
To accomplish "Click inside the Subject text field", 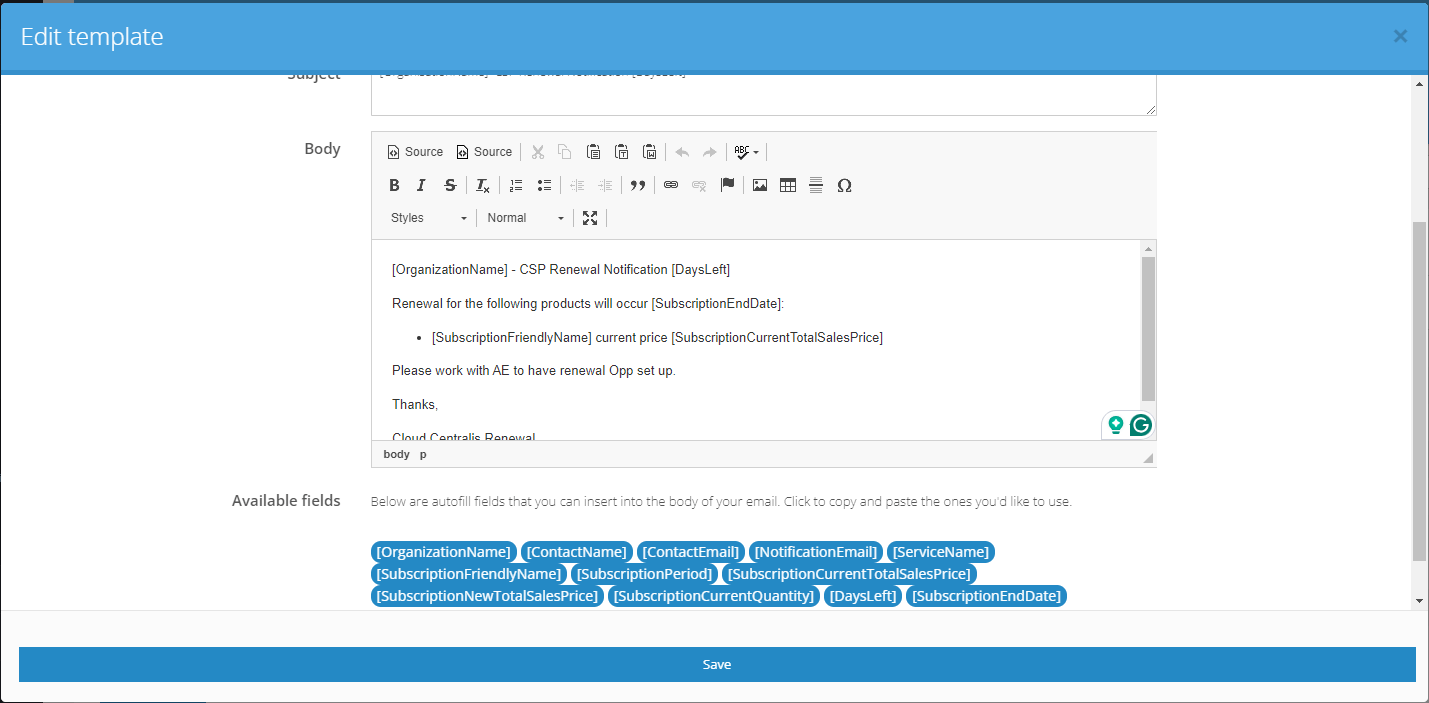I will pyautogui.click(x=764, y=94).
